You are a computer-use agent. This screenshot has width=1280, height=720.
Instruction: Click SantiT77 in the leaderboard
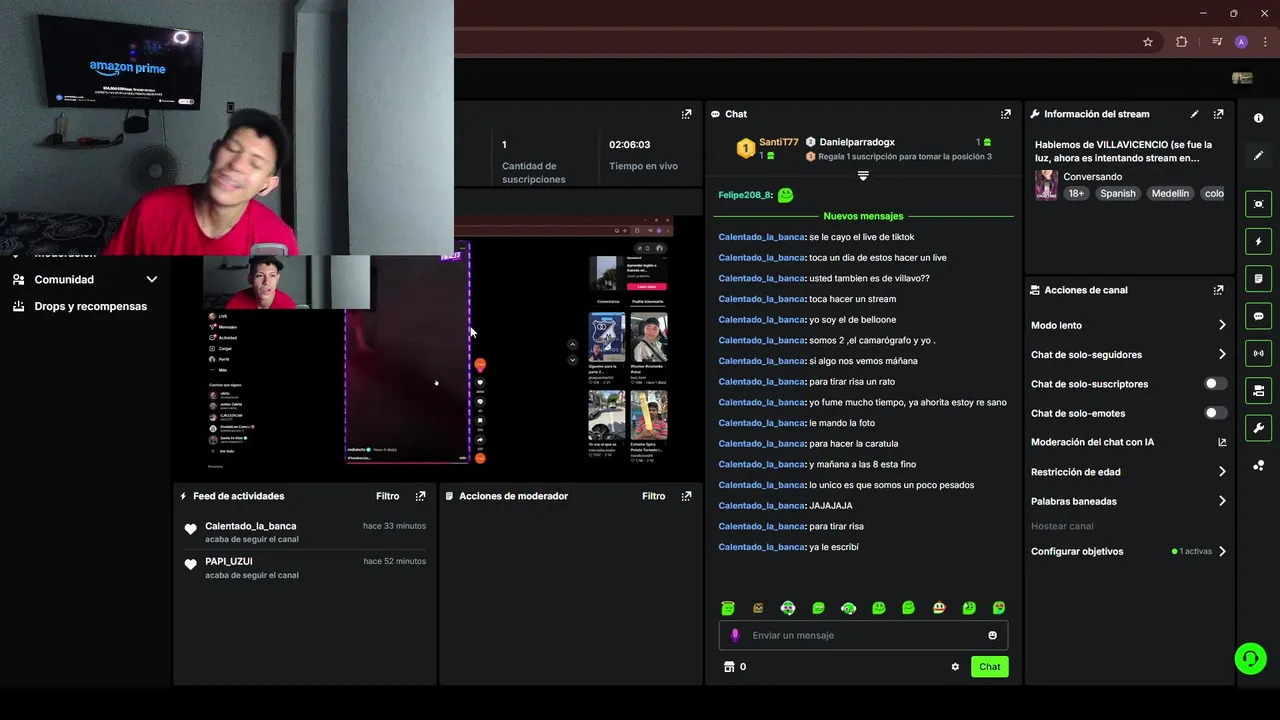[x=778, y=142]
